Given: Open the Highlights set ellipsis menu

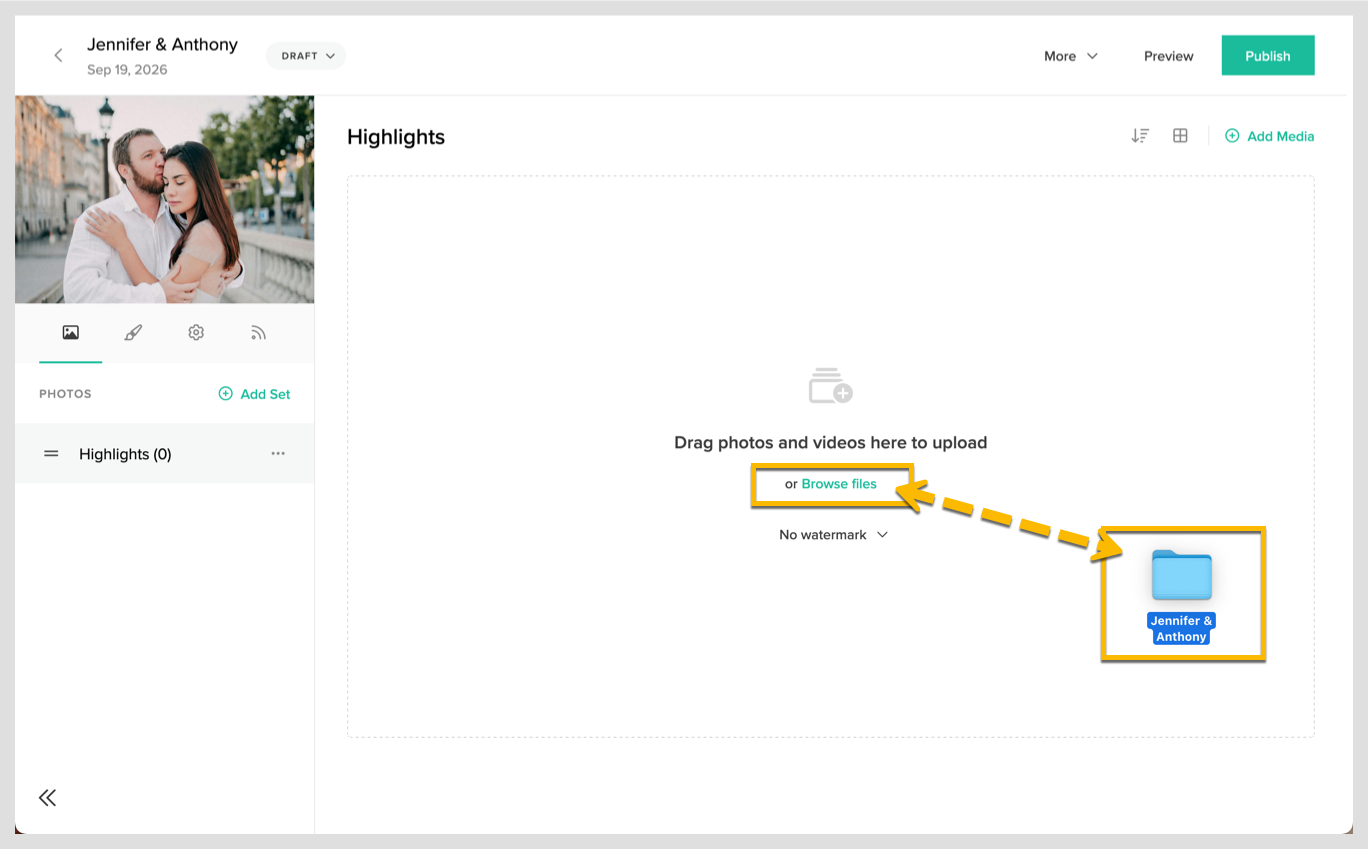Looking at the screenshot, I should (278, 454).
